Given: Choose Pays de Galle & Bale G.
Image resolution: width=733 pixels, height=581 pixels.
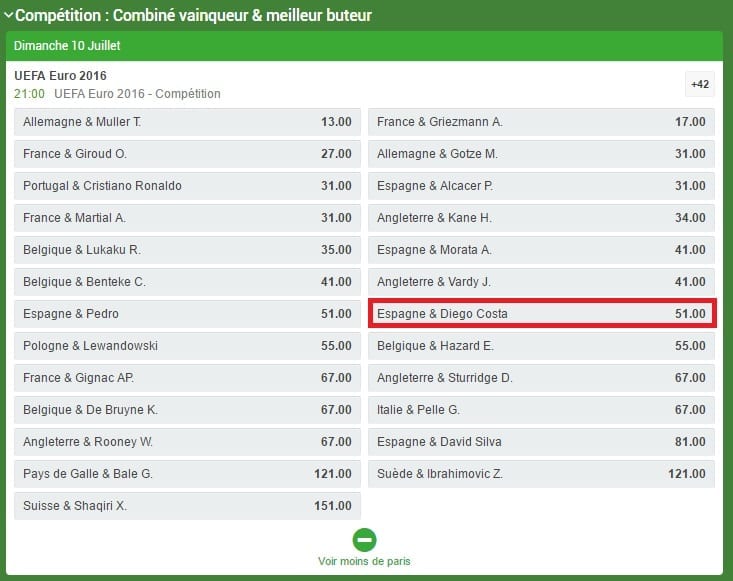Looking at the screenshot, I should click(187, 474).
